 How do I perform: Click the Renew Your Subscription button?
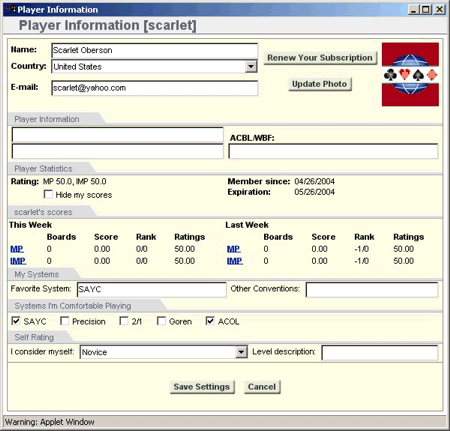(x=320, y=58)
